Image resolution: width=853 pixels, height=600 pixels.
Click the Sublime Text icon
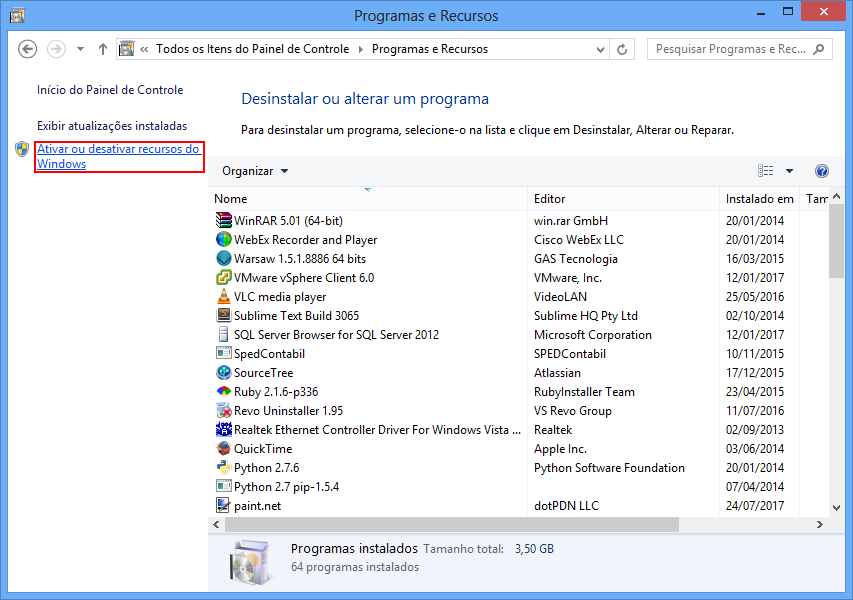click(x=224, y=316)
